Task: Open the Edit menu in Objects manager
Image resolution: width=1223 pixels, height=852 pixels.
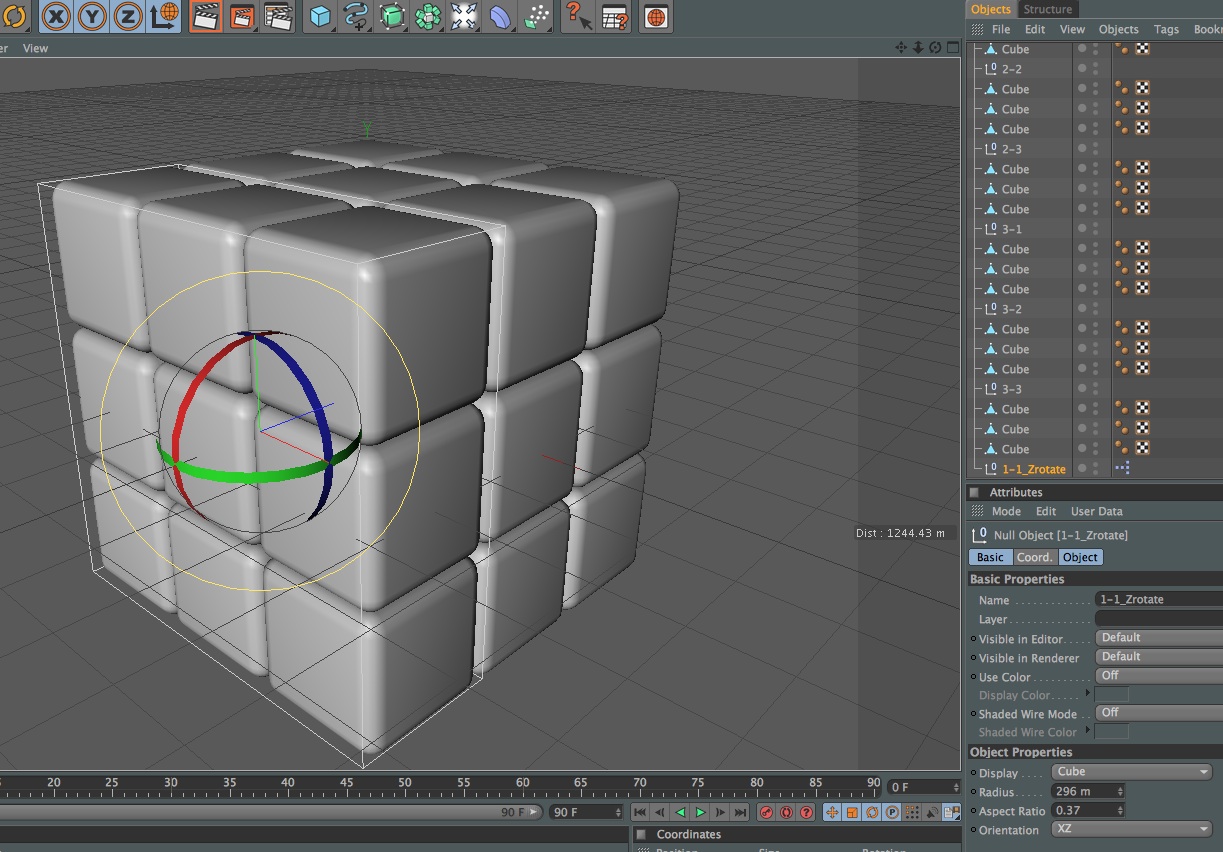Action: pos(1035,29)
